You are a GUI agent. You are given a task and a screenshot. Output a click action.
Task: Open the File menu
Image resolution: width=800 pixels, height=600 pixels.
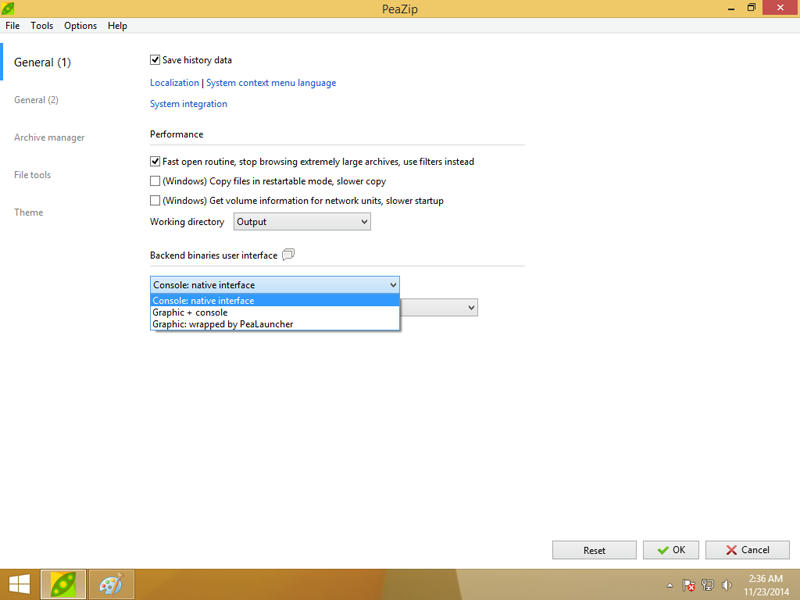tap(12, 26)
